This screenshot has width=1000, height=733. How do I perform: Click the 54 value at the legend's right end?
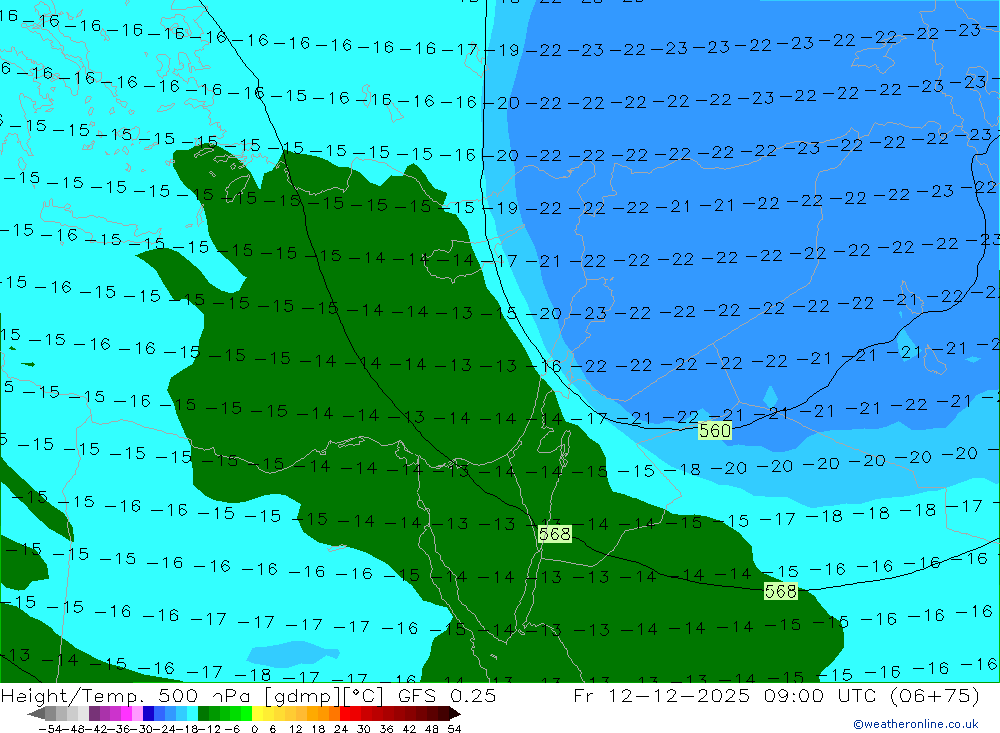pyautogui.click(x=454, y=729)
